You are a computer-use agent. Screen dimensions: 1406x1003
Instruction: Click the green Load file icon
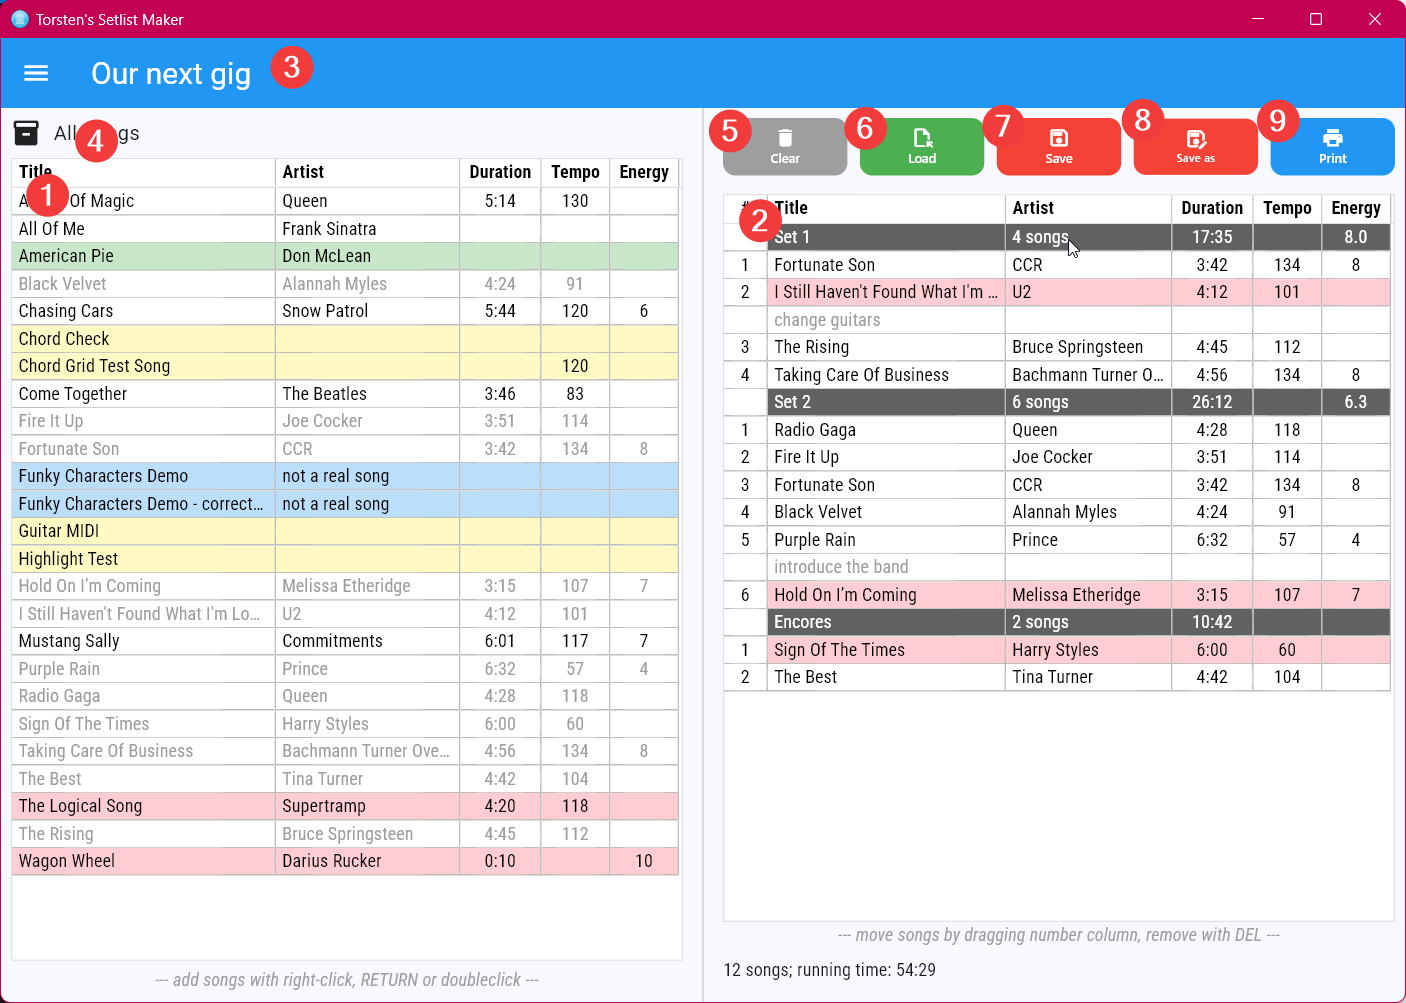click(x=921, y=146)
